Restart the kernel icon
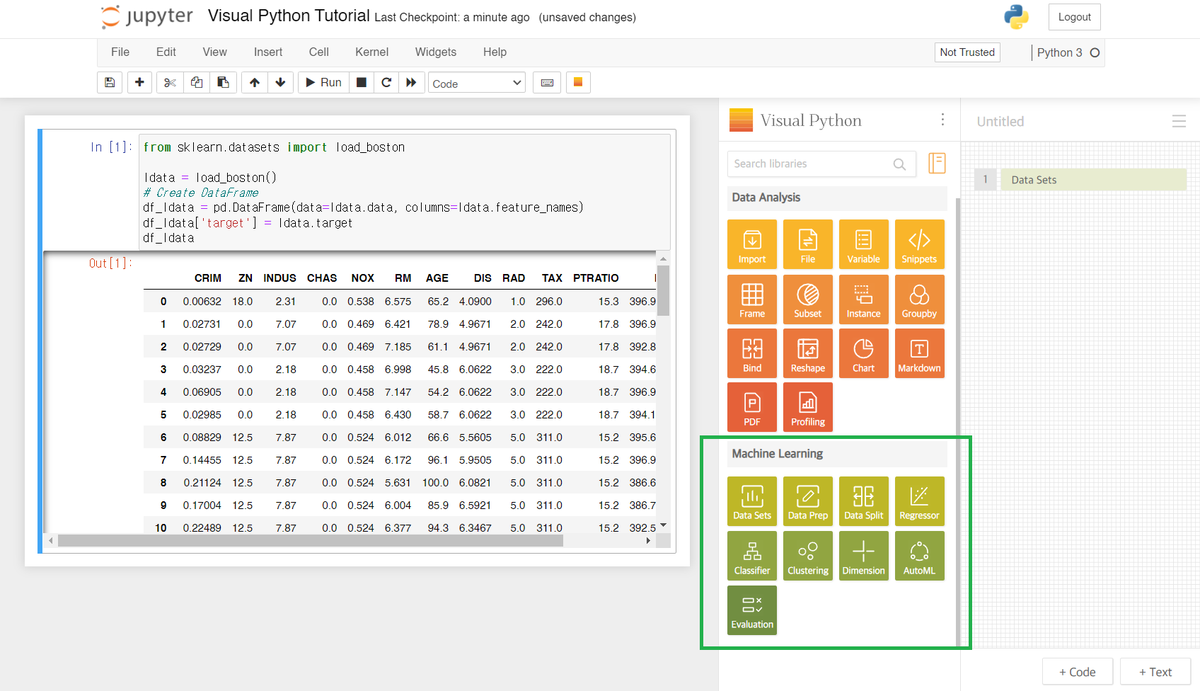Image resolution: width=1200 pixels, height=691 pixels. coord(386,83)
